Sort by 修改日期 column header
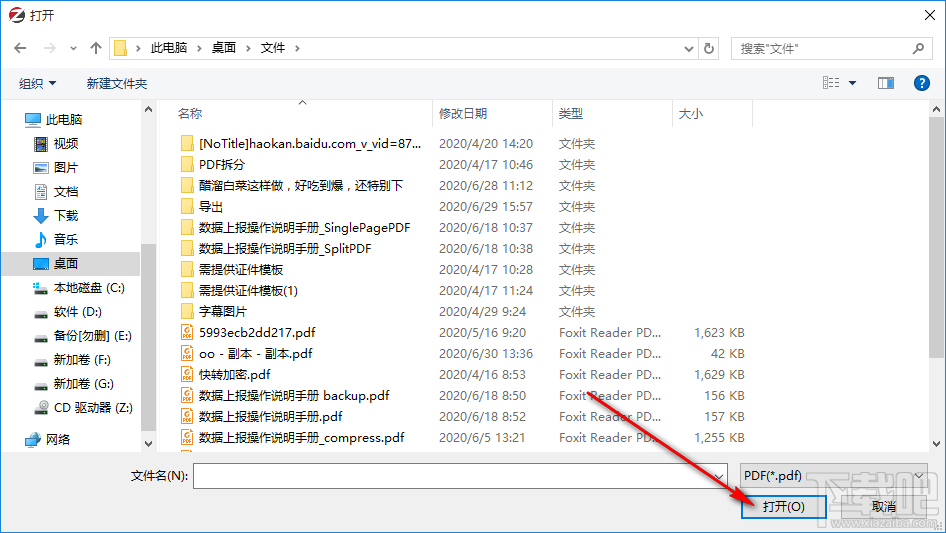Viewport: 946px width, 533px height. tap(463, 113)
